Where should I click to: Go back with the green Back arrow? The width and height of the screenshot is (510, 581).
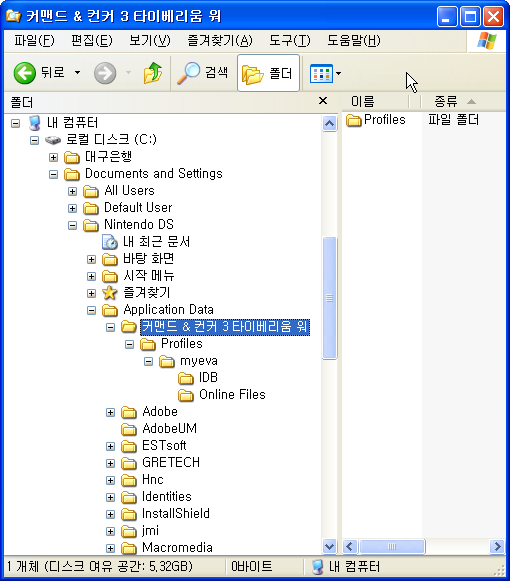click(x=24, y=73)
